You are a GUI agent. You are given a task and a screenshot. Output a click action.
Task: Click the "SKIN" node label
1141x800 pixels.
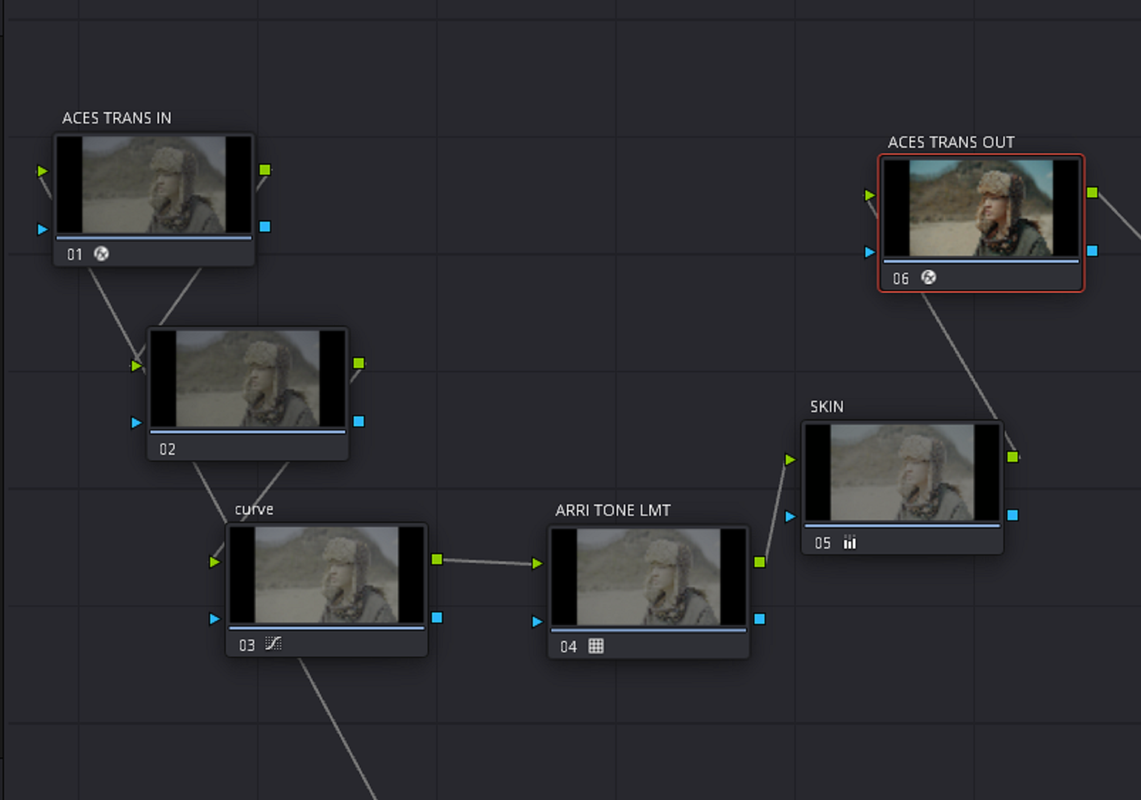(x=827, y=407)
